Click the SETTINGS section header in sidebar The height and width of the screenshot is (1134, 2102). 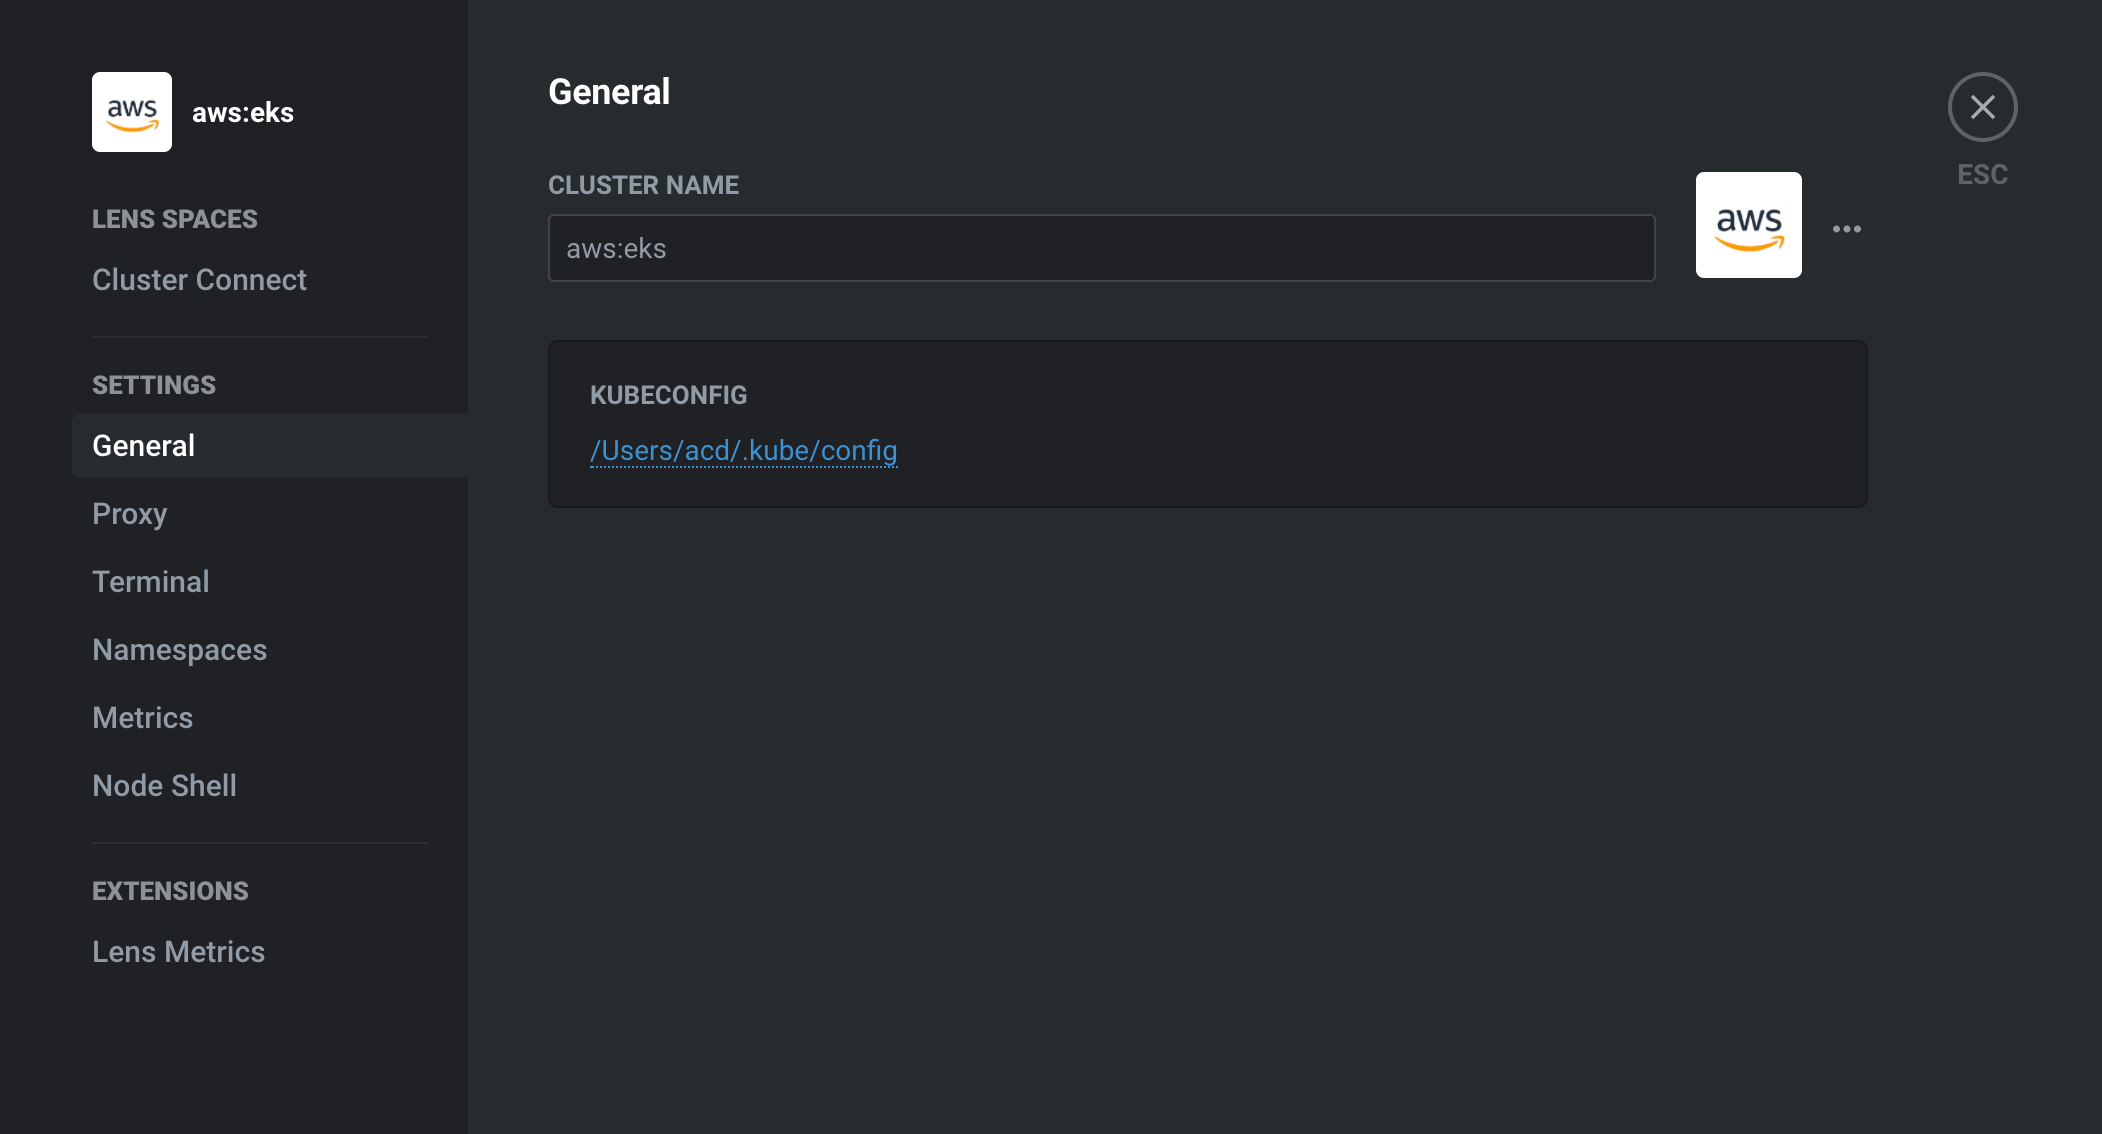click(154, 385)
